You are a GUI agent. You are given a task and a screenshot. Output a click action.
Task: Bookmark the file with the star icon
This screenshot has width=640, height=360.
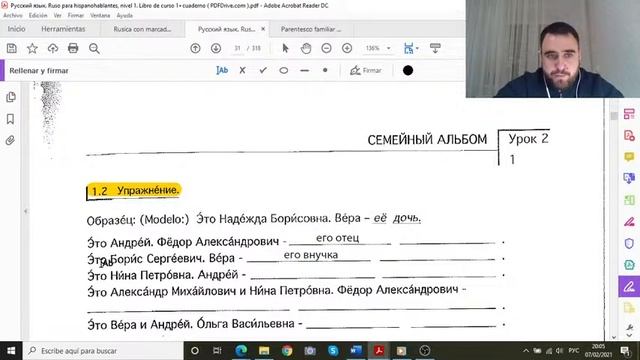[x=32, y=49]
